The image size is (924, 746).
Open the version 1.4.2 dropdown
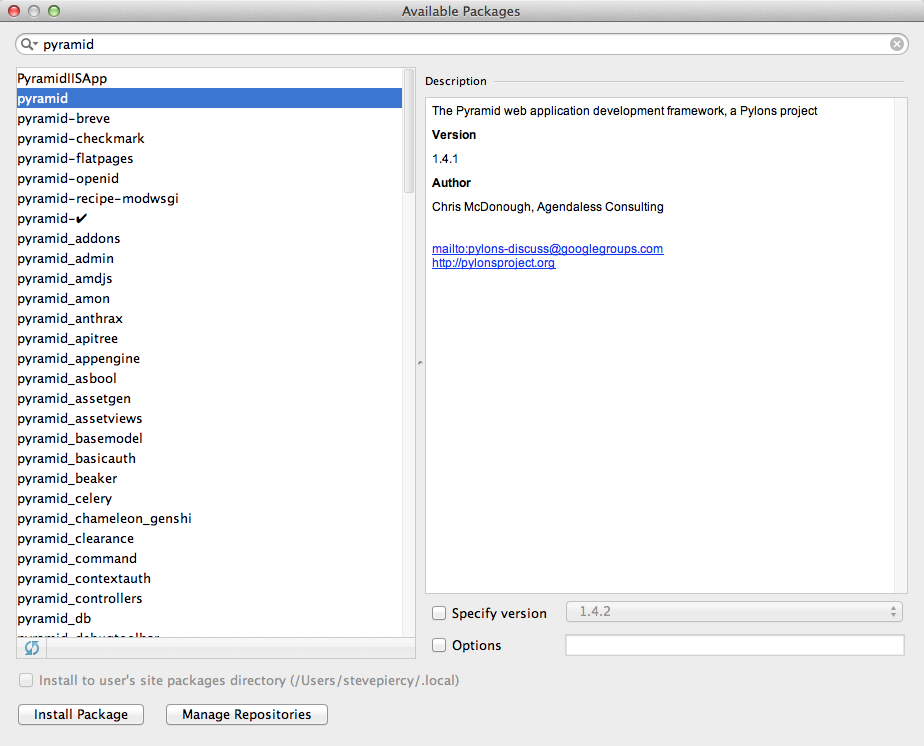click(x=734, y=612)
